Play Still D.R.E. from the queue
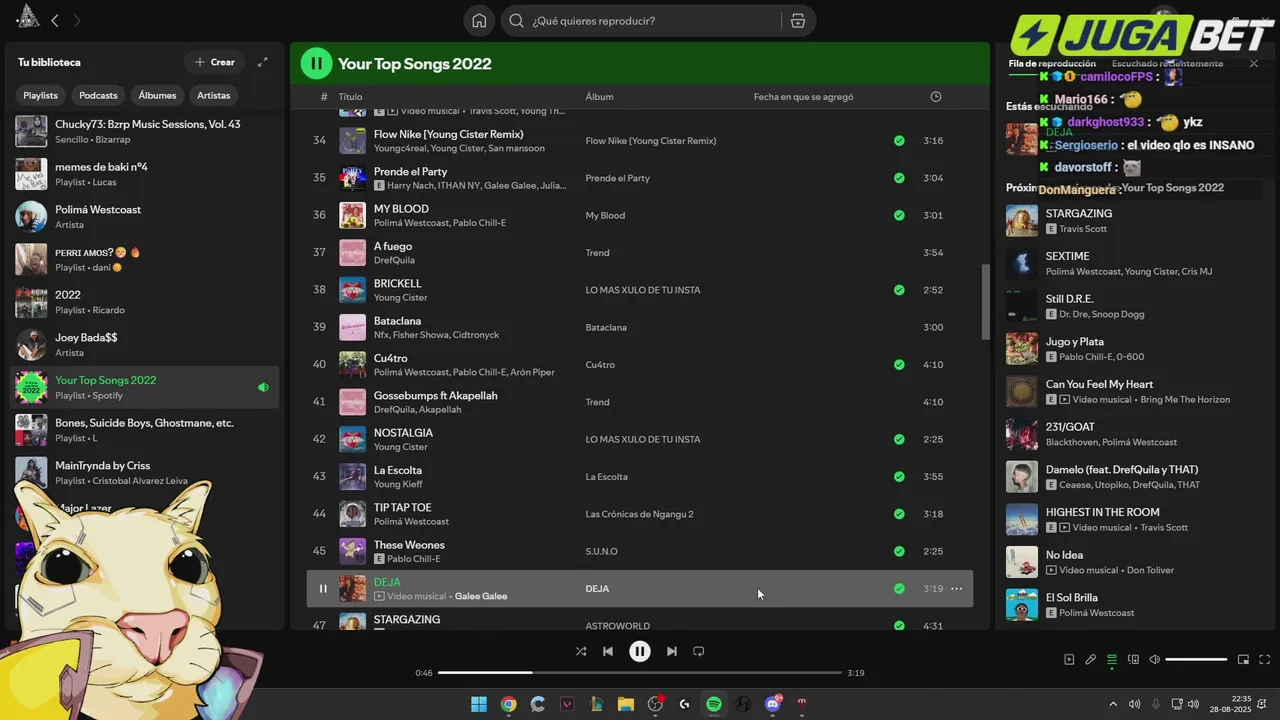This screenshot has width=1280, height=720. coord(1022,306)
